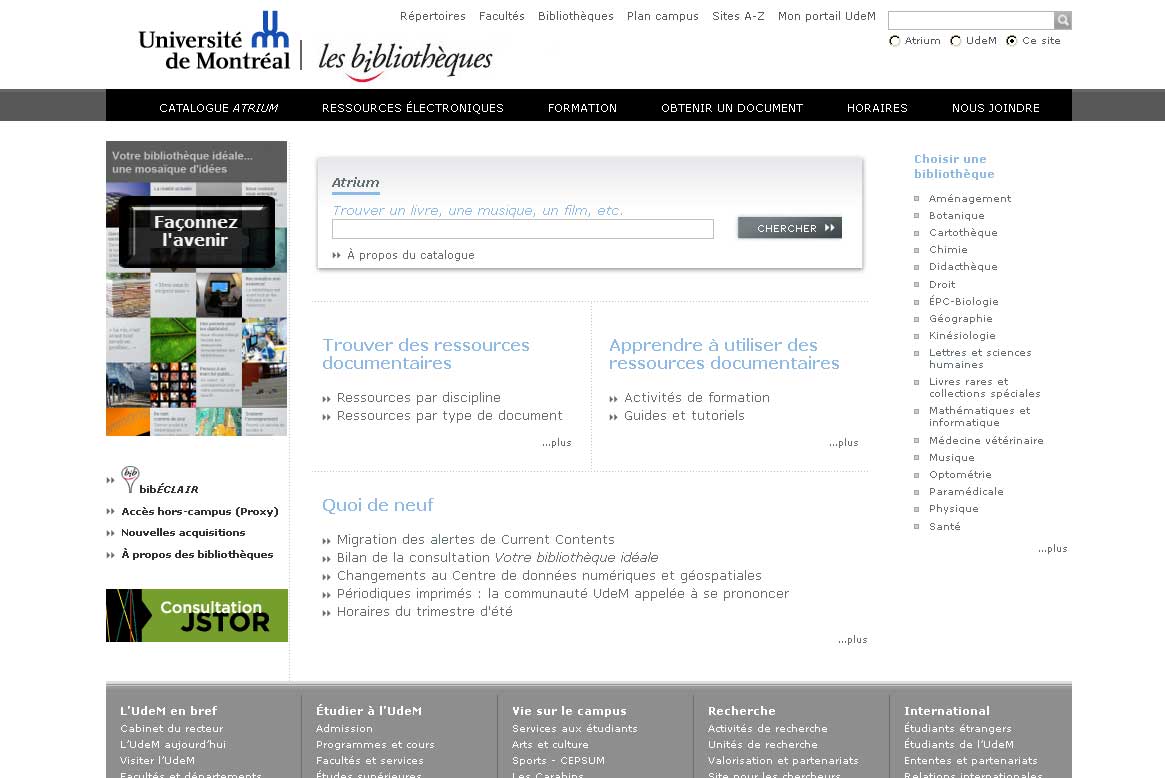The image size is (1165, 778).
Task: Click the magnifier search icon at top
Action: click(1062, 20)
